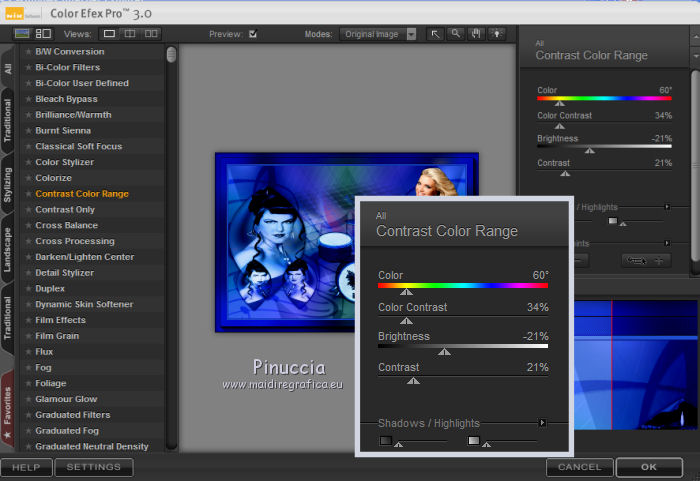Click the Nik Software logo
The image size is (700, 481).
[22, 13]
